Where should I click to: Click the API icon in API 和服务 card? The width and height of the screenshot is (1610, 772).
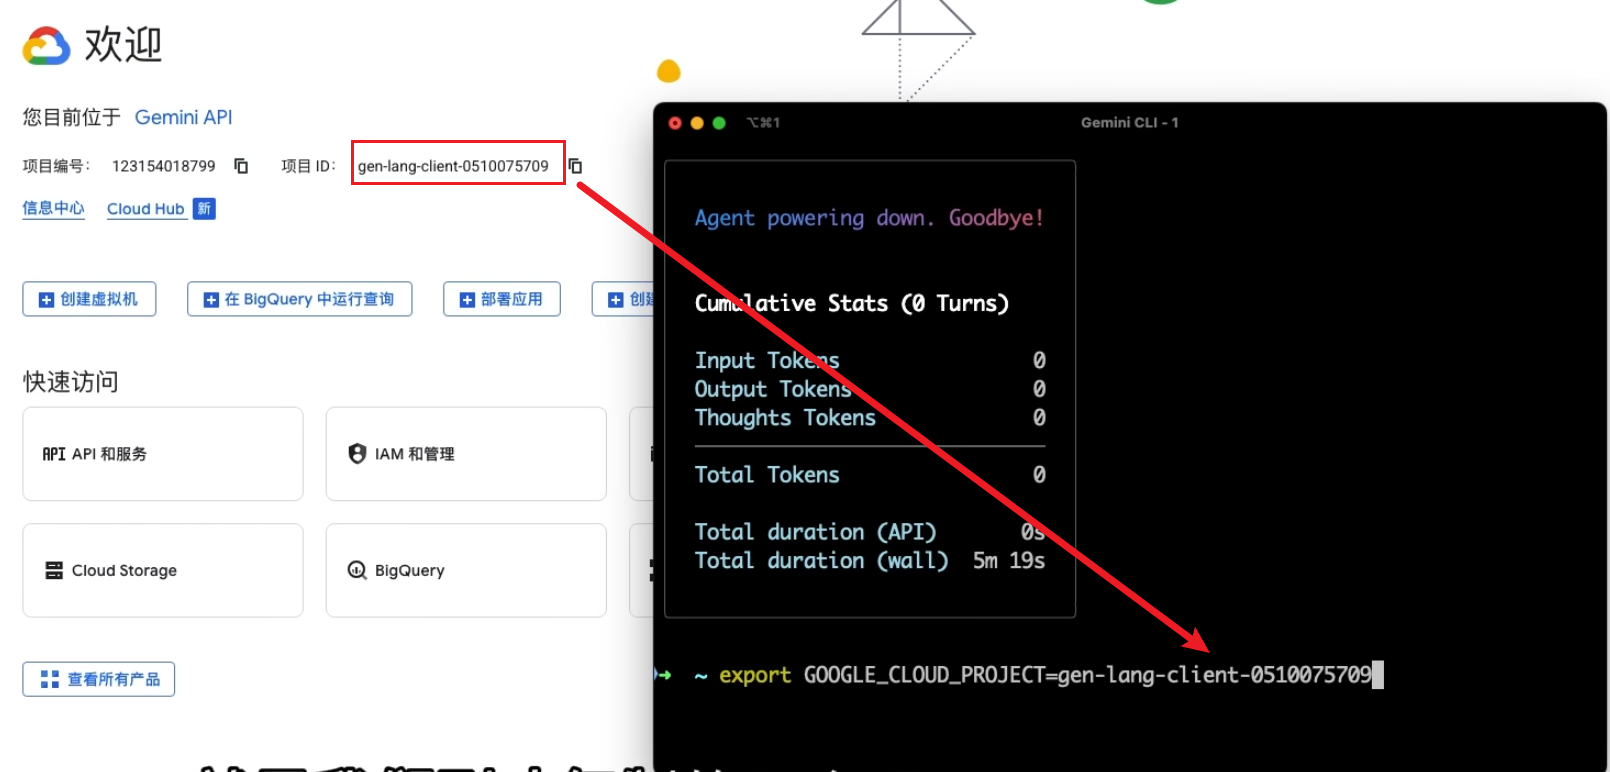pos(54,454)
